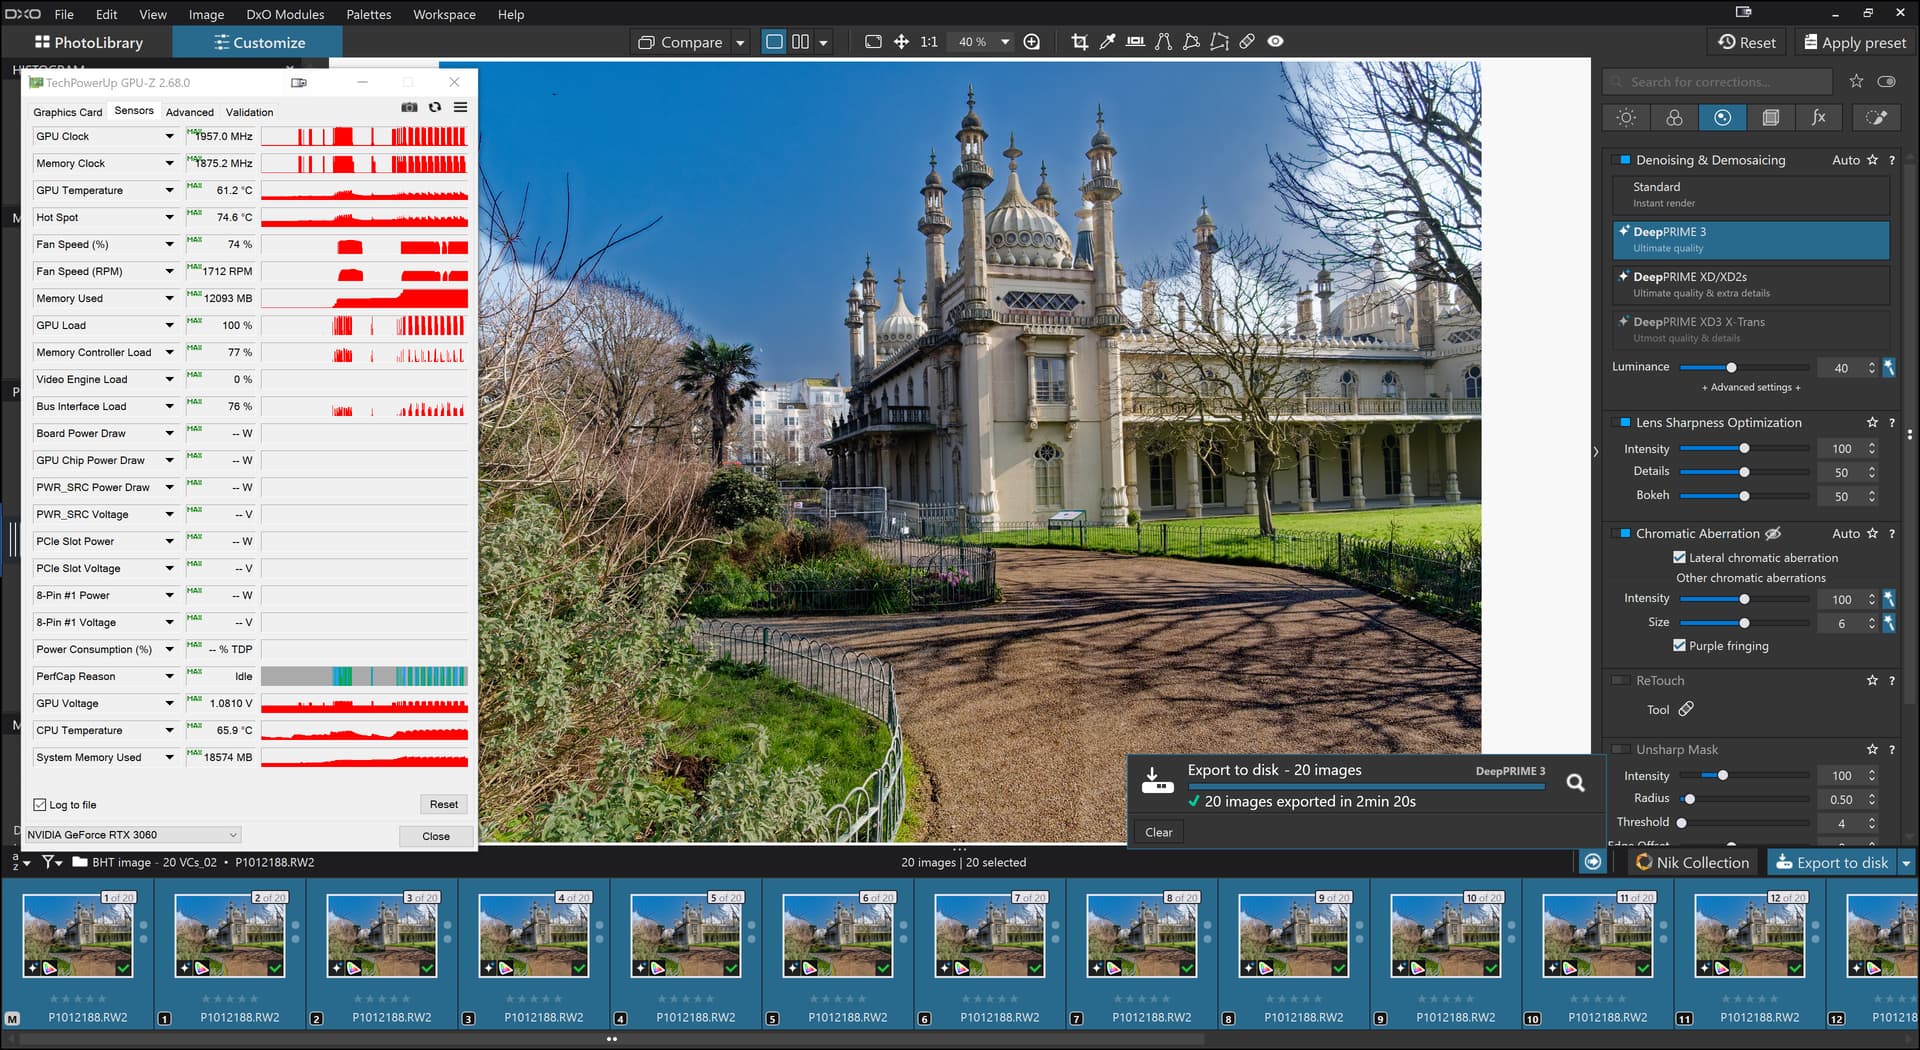
Task: Click the GPU-Z screenshot camera icon
Action: [x=409, y=107]
